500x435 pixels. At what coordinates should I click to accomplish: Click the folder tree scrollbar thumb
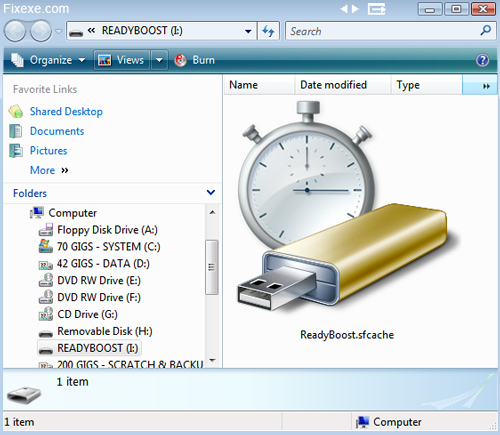point(212,267)
